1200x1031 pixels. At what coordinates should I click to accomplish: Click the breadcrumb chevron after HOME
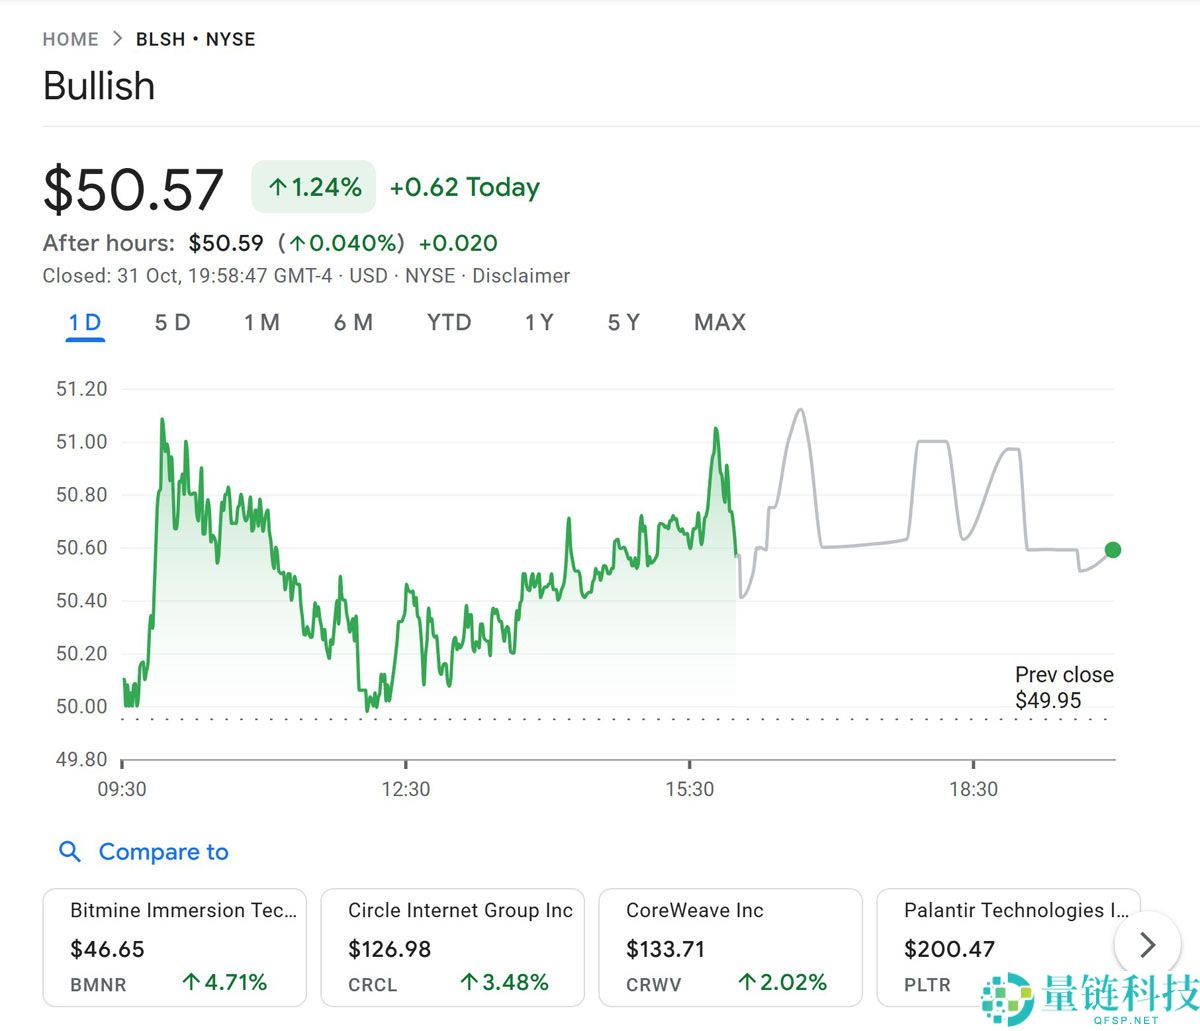coord(118,39)
